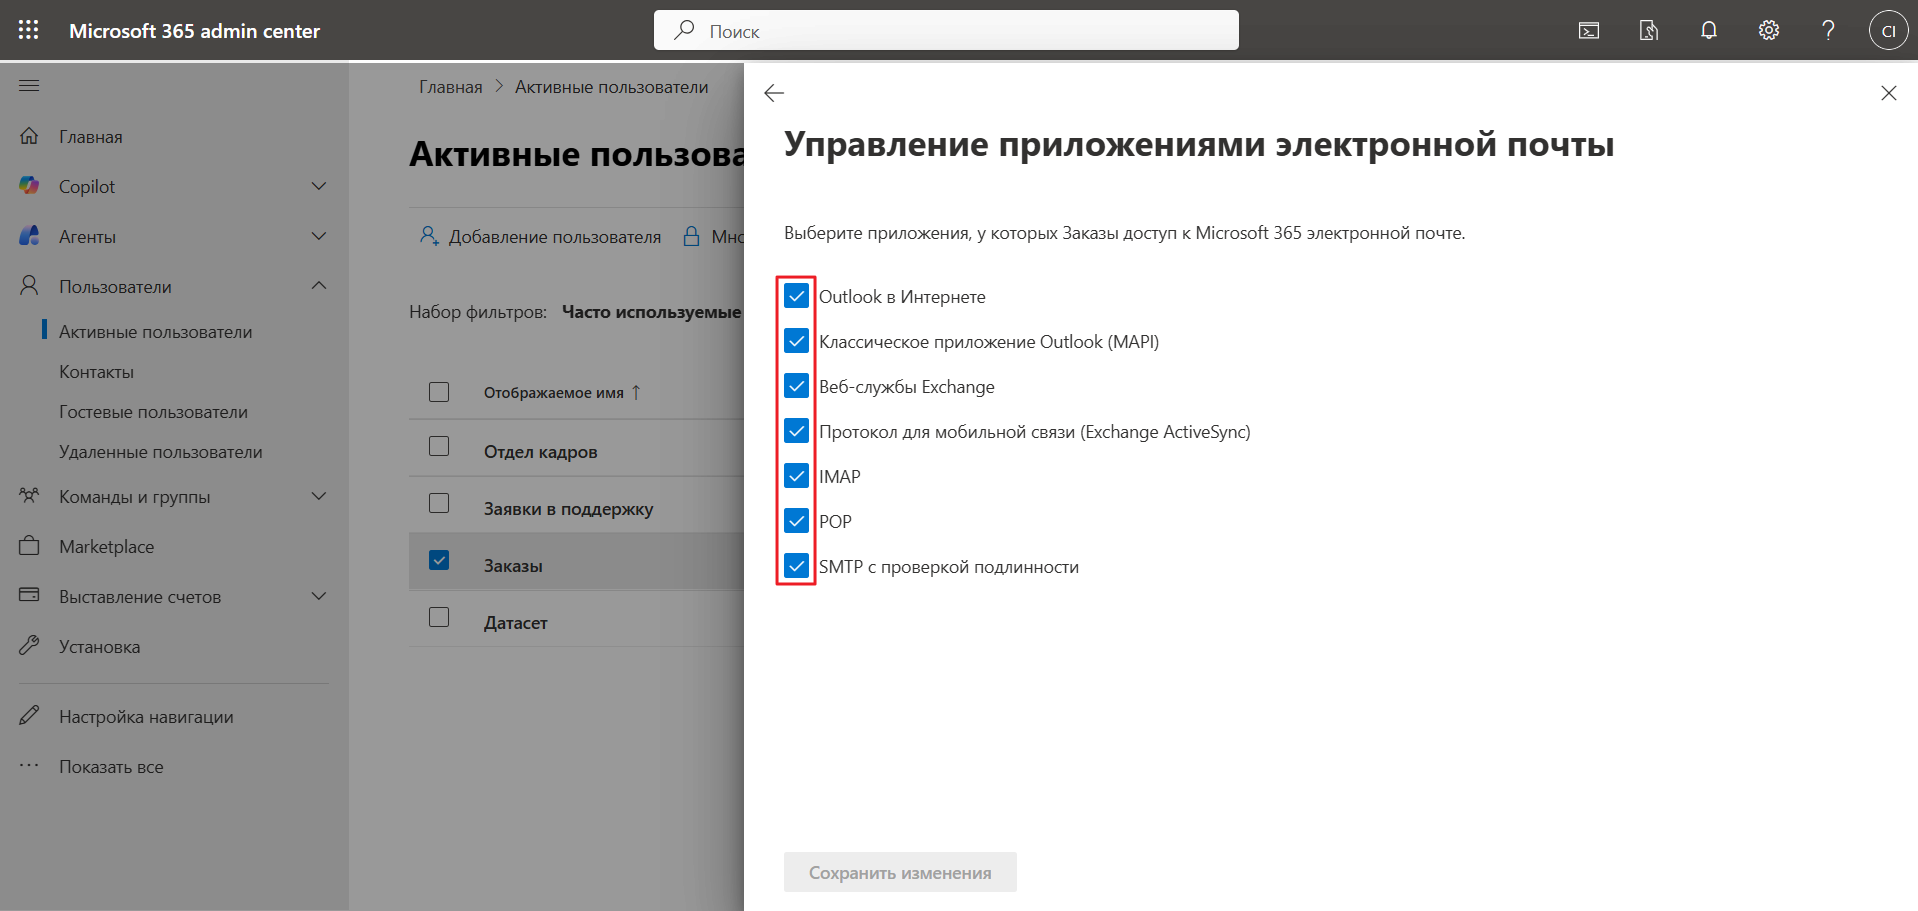This screenshot has height=911, width=1918.
Task: Click Сохранить изменения button
Action: (900, 872)
